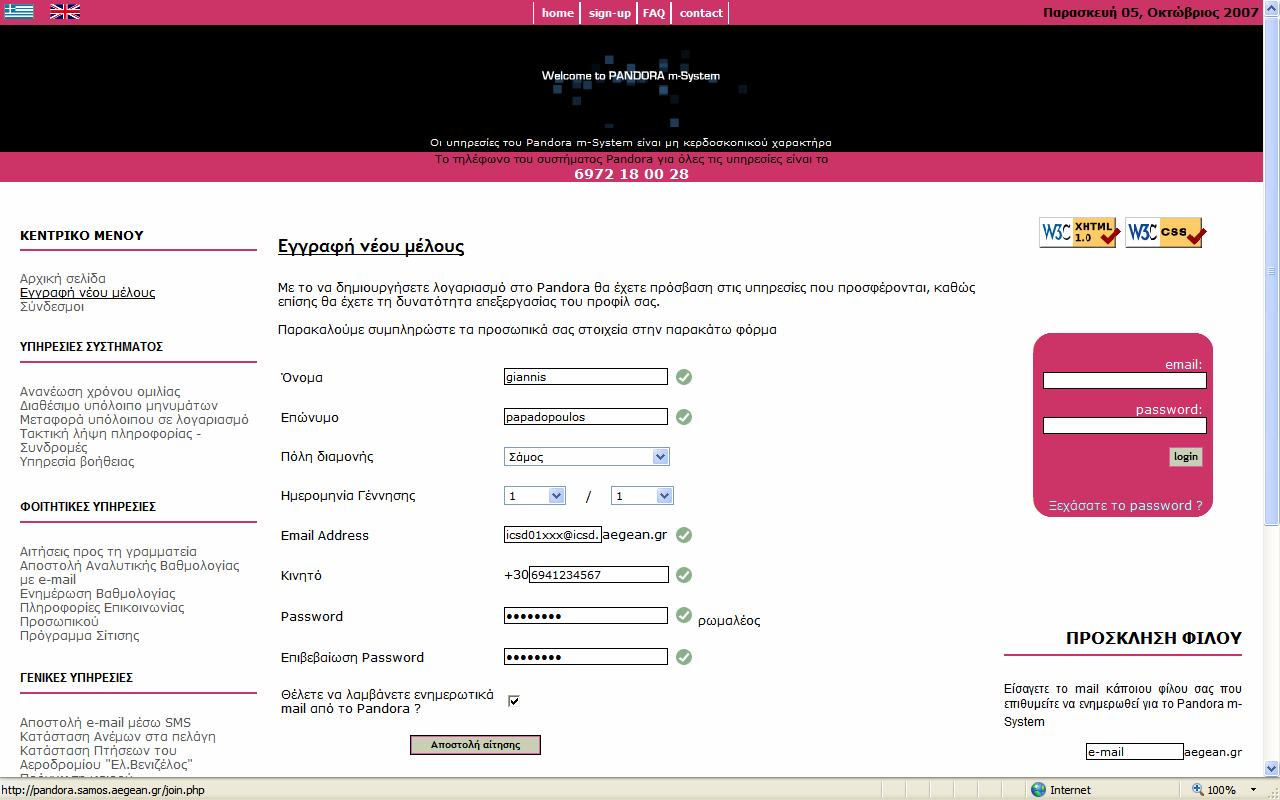Click the zoom magnifier icon in status bar
This screenshot has height=800, width=1280.
point(1197,790)
